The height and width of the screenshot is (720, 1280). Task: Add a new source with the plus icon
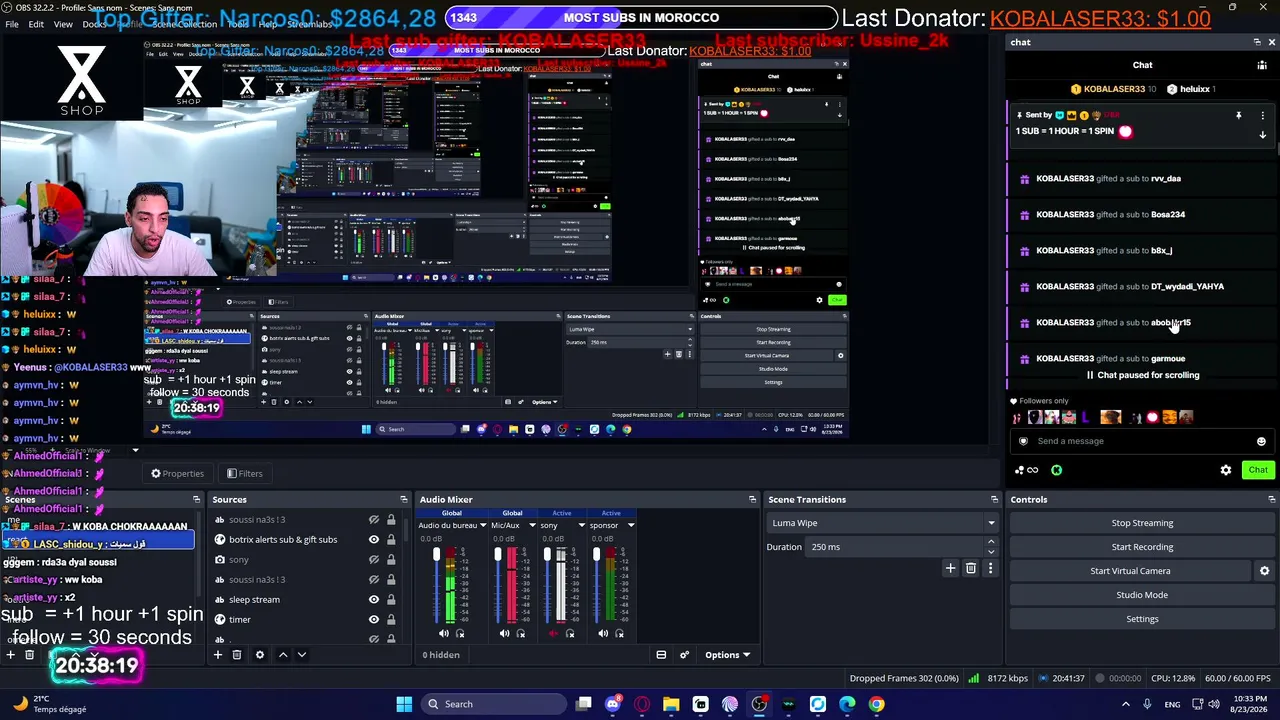pos(217,655)
